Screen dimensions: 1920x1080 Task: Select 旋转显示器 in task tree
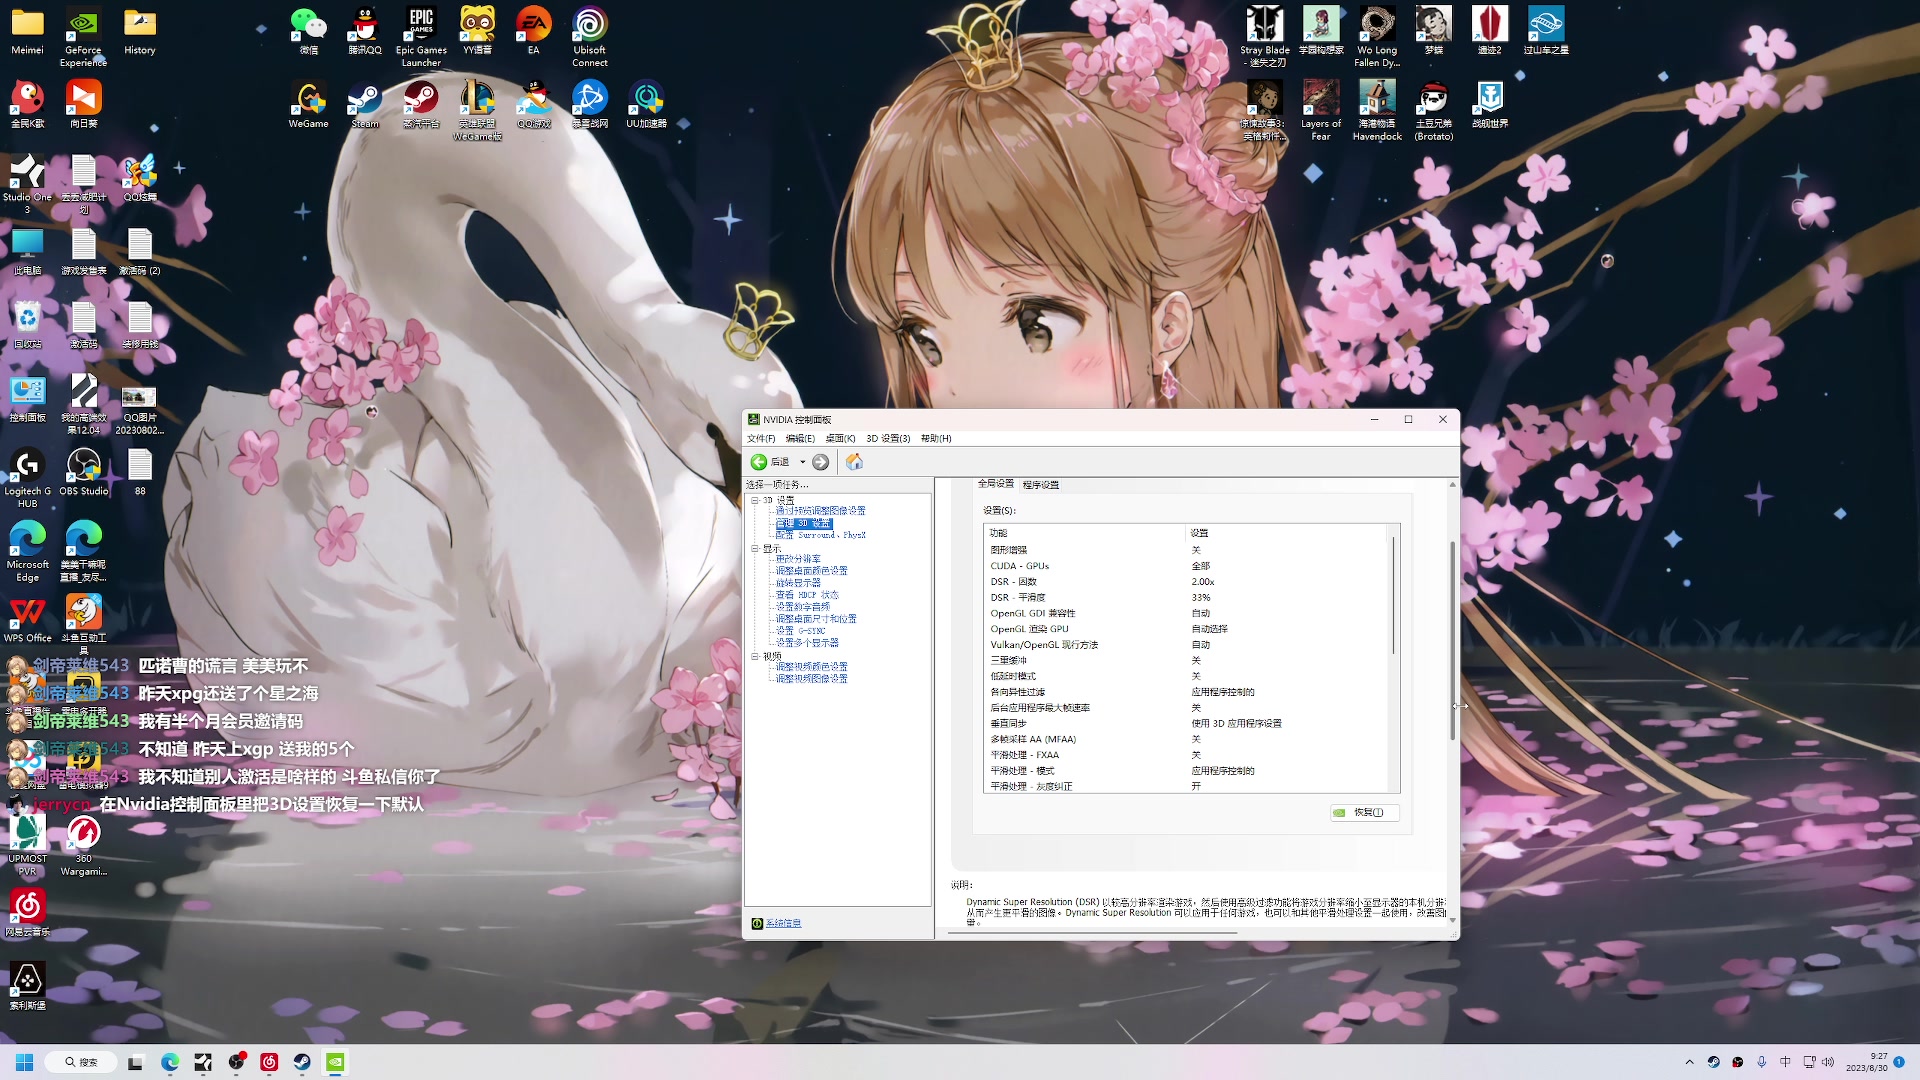click(x=798, y=583)
